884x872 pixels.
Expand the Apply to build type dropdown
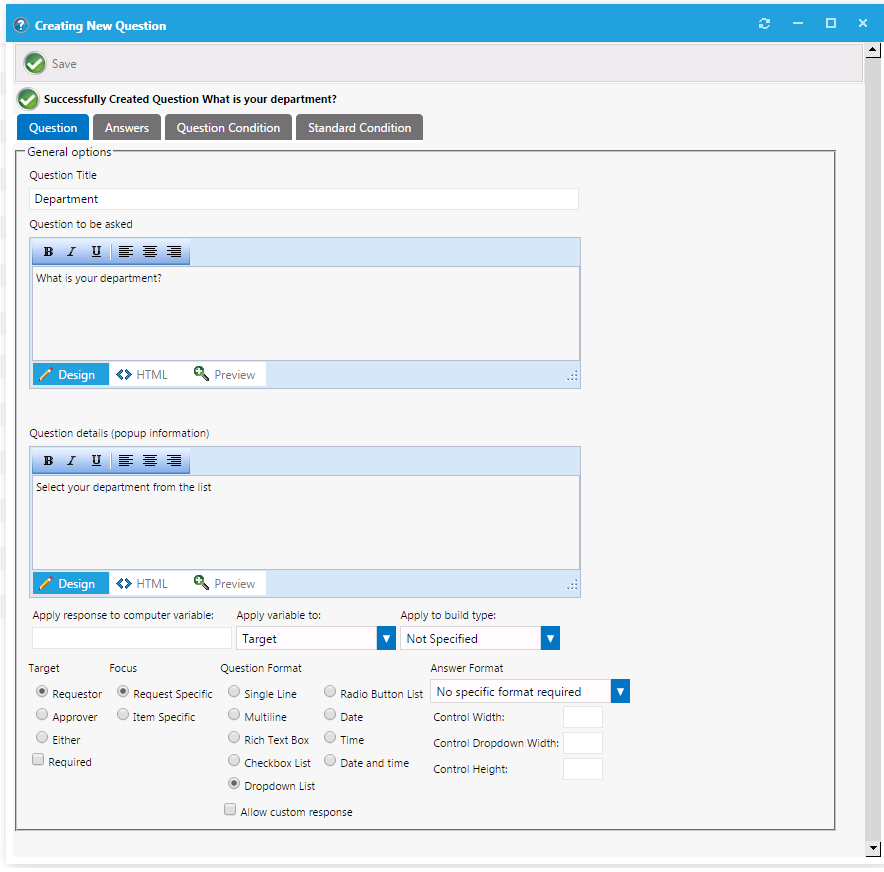point(550,638)
